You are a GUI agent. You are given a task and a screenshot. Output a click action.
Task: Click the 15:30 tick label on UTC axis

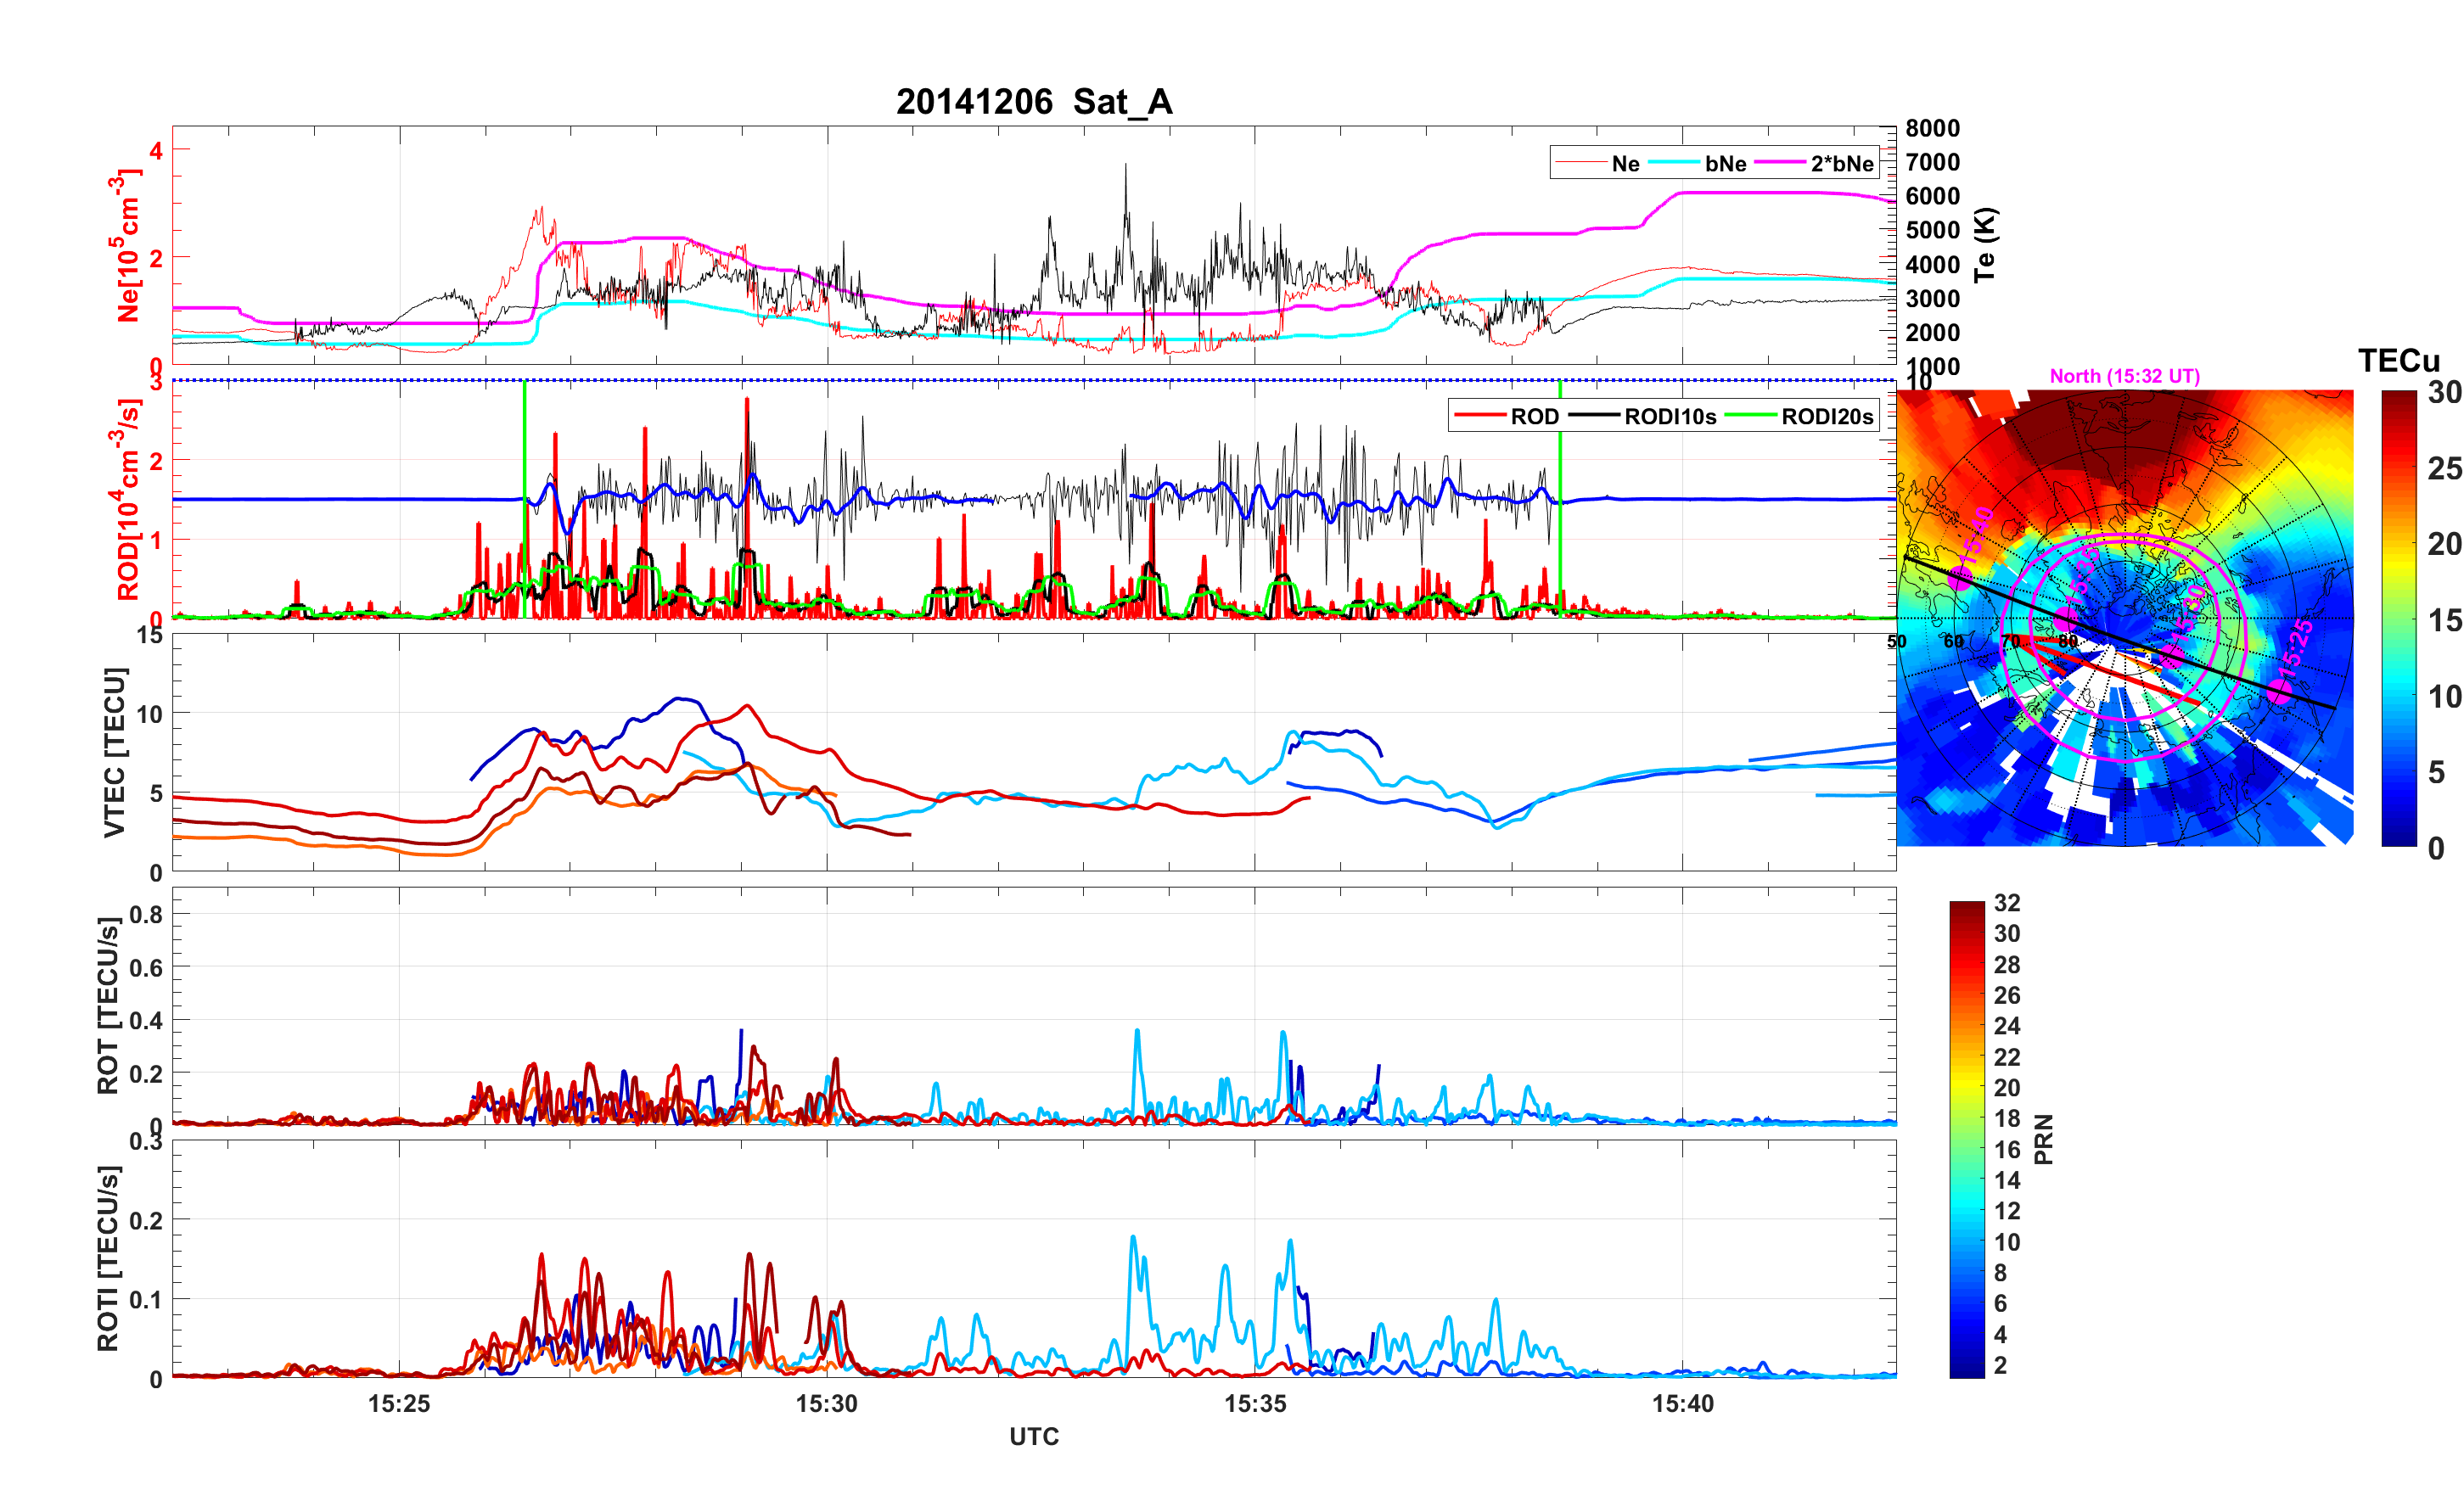pyautogui.click(x=826, y=1403)
